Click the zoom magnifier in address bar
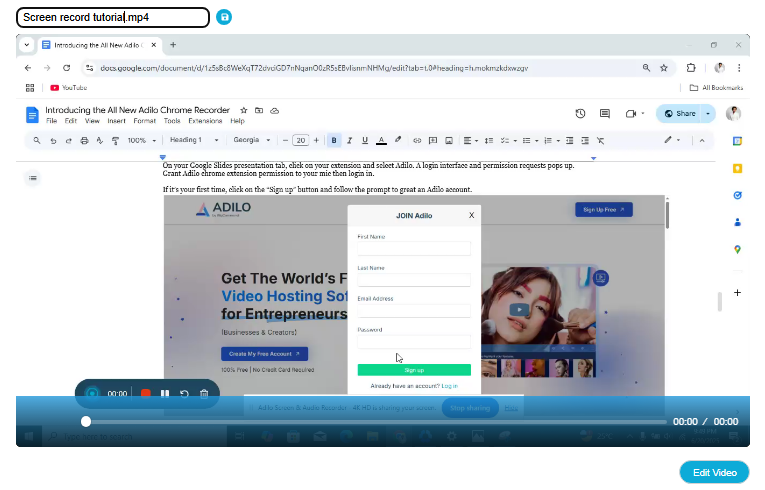The height and width of the screenshot is (490, 765). [646, 68]
